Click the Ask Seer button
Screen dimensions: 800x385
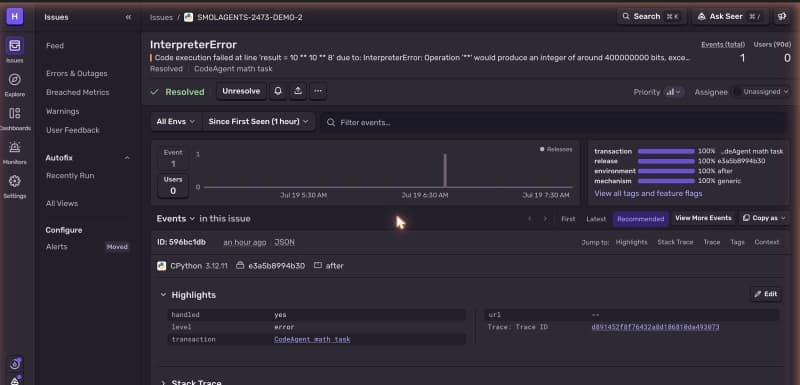pyautogui.click(x=731, y=17)
